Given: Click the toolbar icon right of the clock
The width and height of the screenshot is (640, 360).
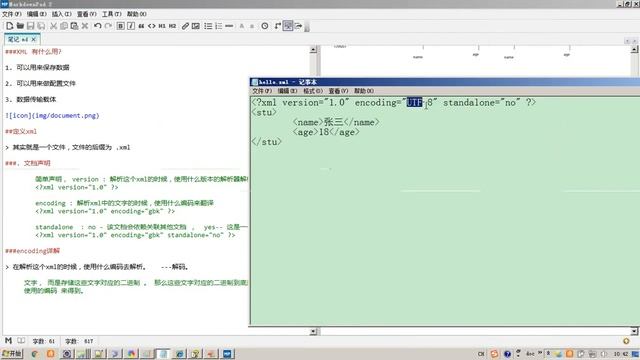Looking at the screenshot, I should tap(278, 26).
